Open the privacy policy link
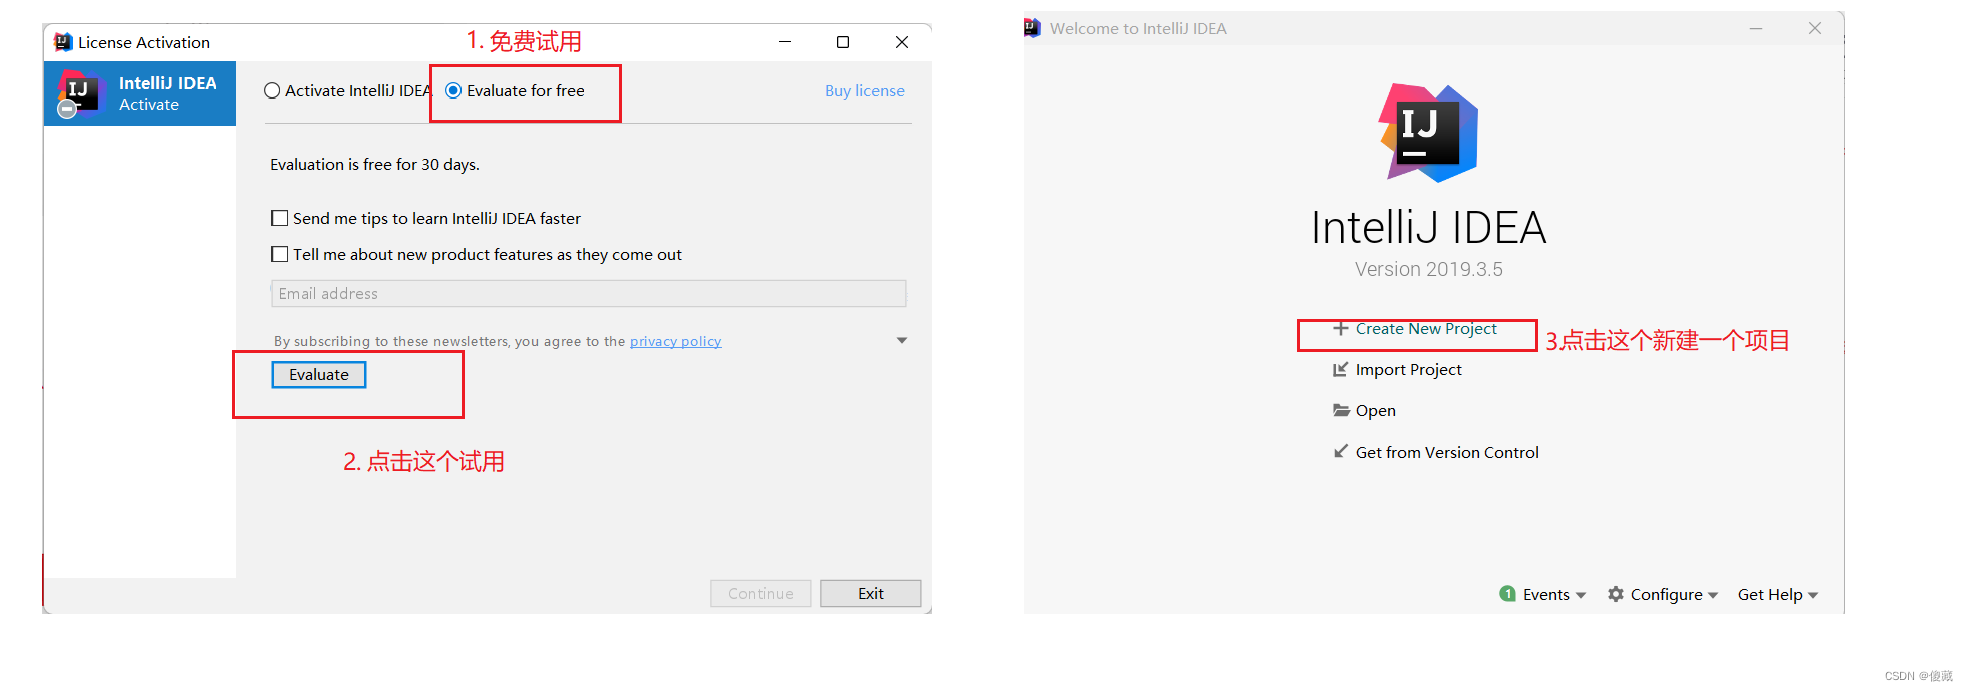 (675, 341)
